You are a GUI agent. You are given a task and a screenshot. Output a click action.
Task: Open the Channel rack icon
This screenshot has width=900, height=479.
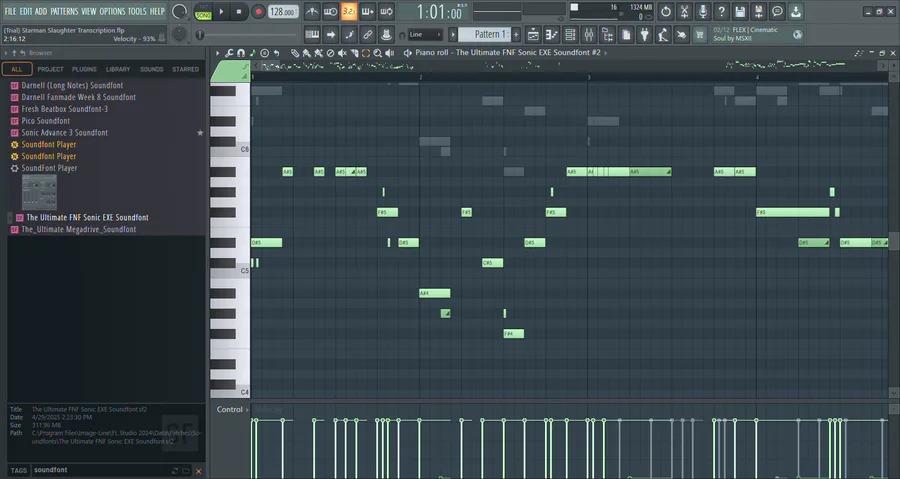[x=570, y=35]
